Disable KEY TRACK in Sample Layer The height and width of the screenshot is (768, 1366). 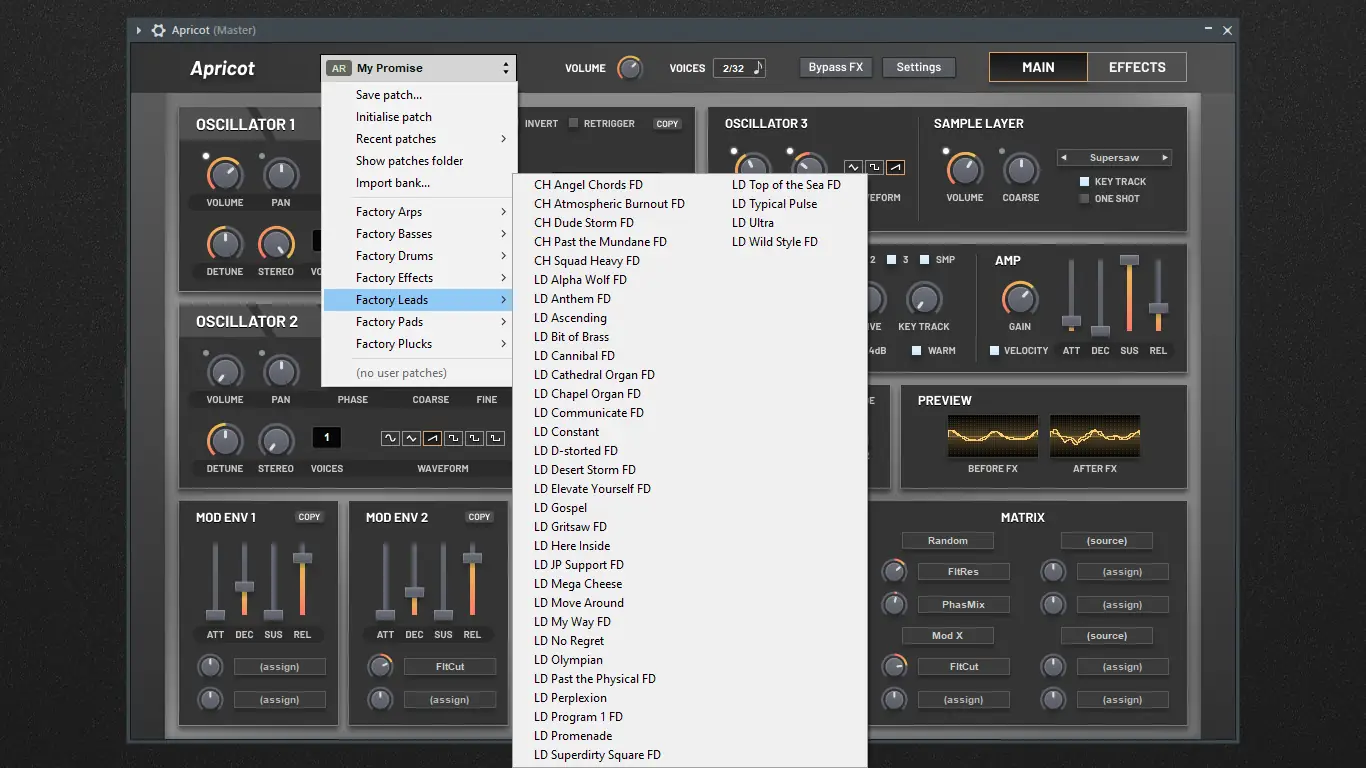tap(1084, 182)
